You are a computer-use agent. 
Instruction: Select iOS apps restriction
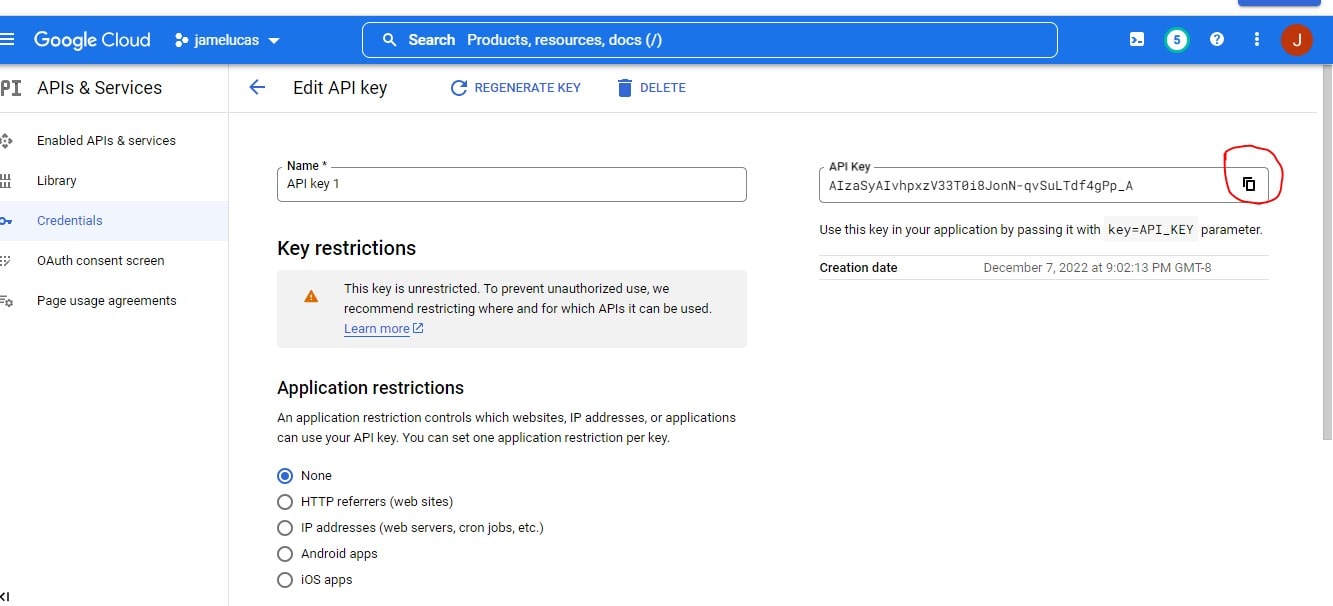[x=285, y=580]
